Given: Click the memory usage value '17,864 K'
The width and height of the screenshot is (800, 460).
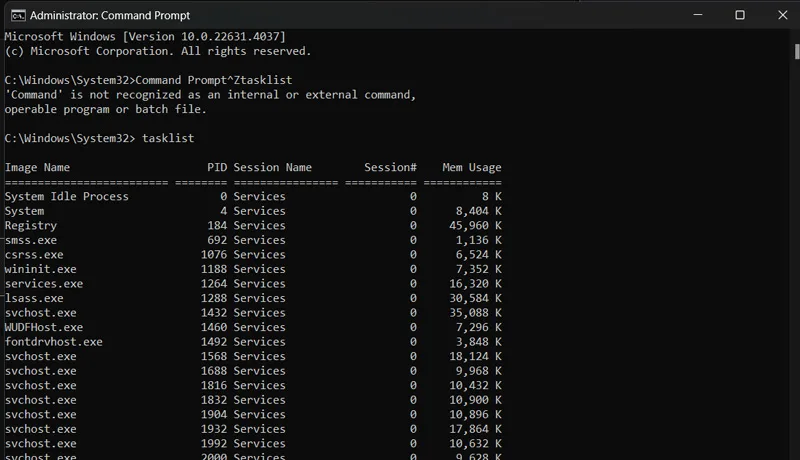Looking at the screenshot, I should (475, 429).
